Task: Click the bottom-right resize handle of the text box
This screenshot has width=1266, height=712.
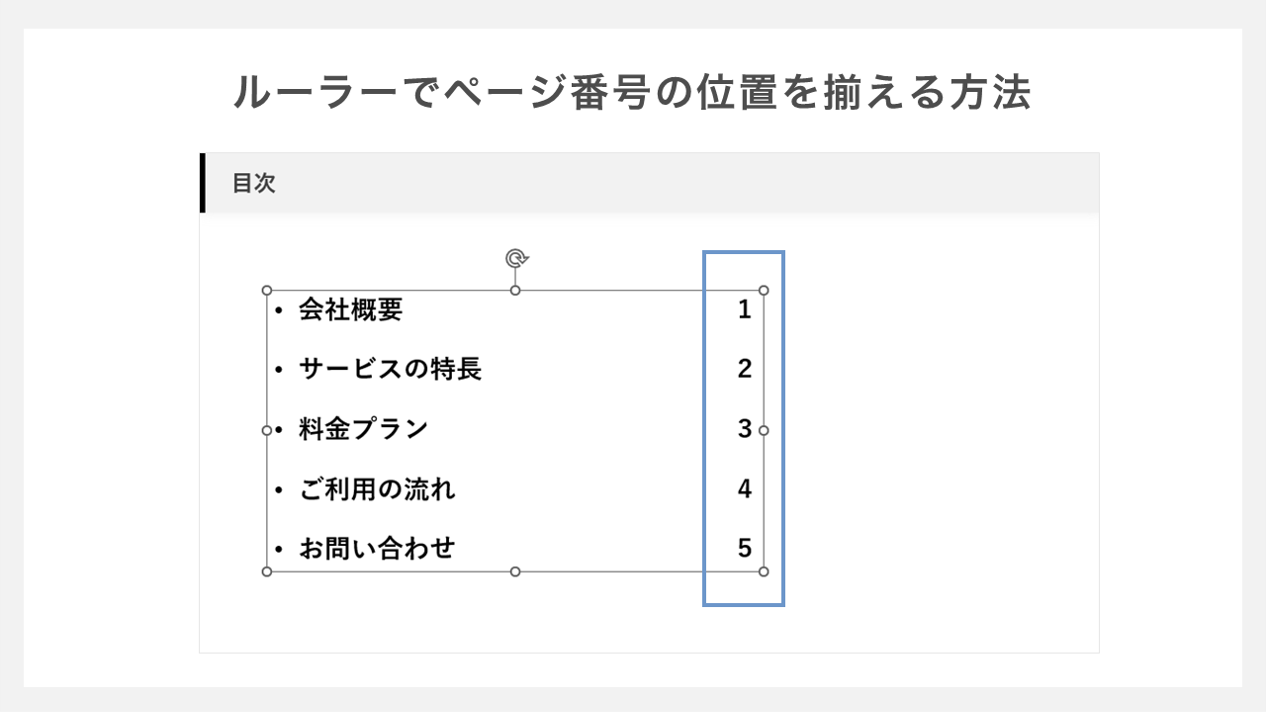Action: (764, 571)
